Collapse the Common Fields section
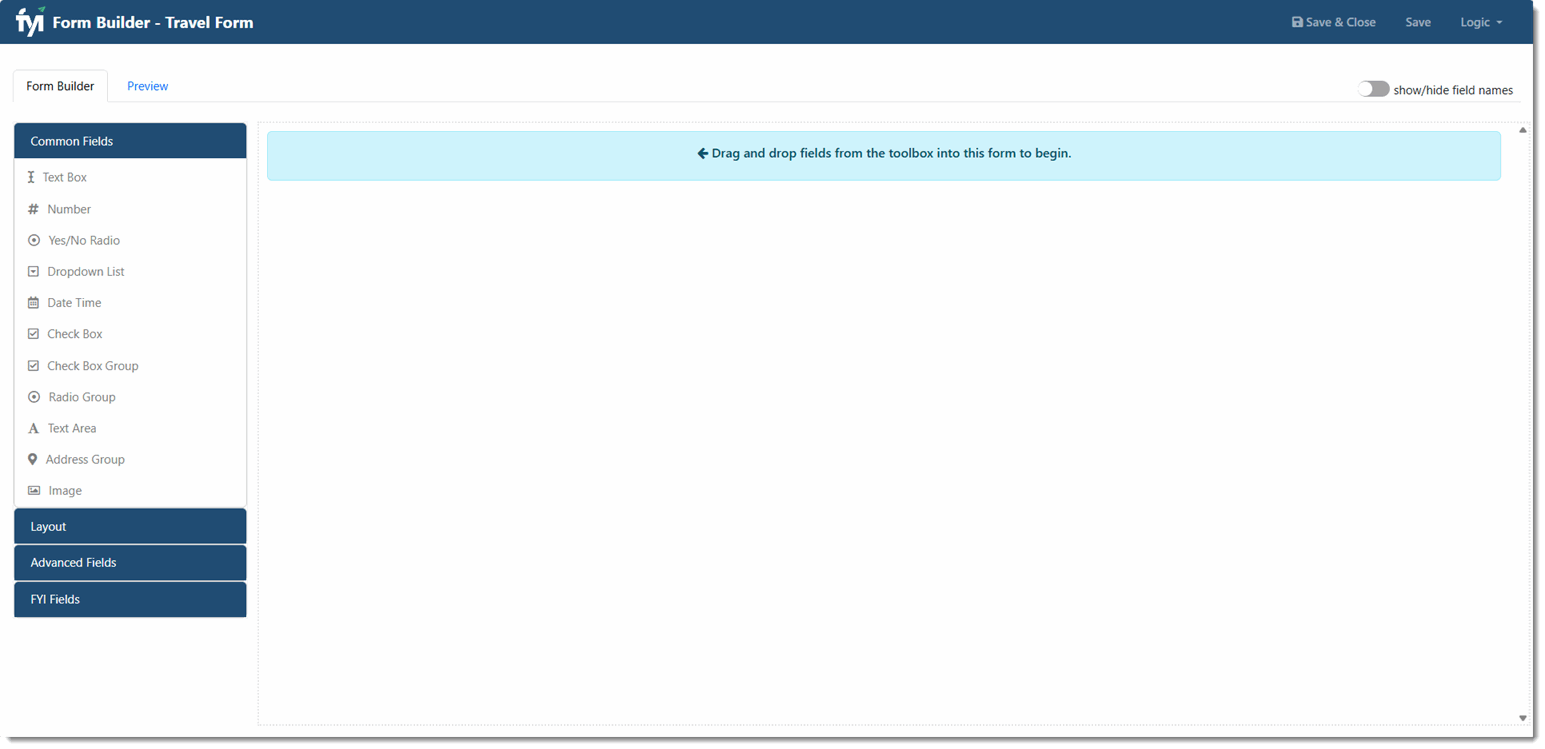 coord(130,141)
